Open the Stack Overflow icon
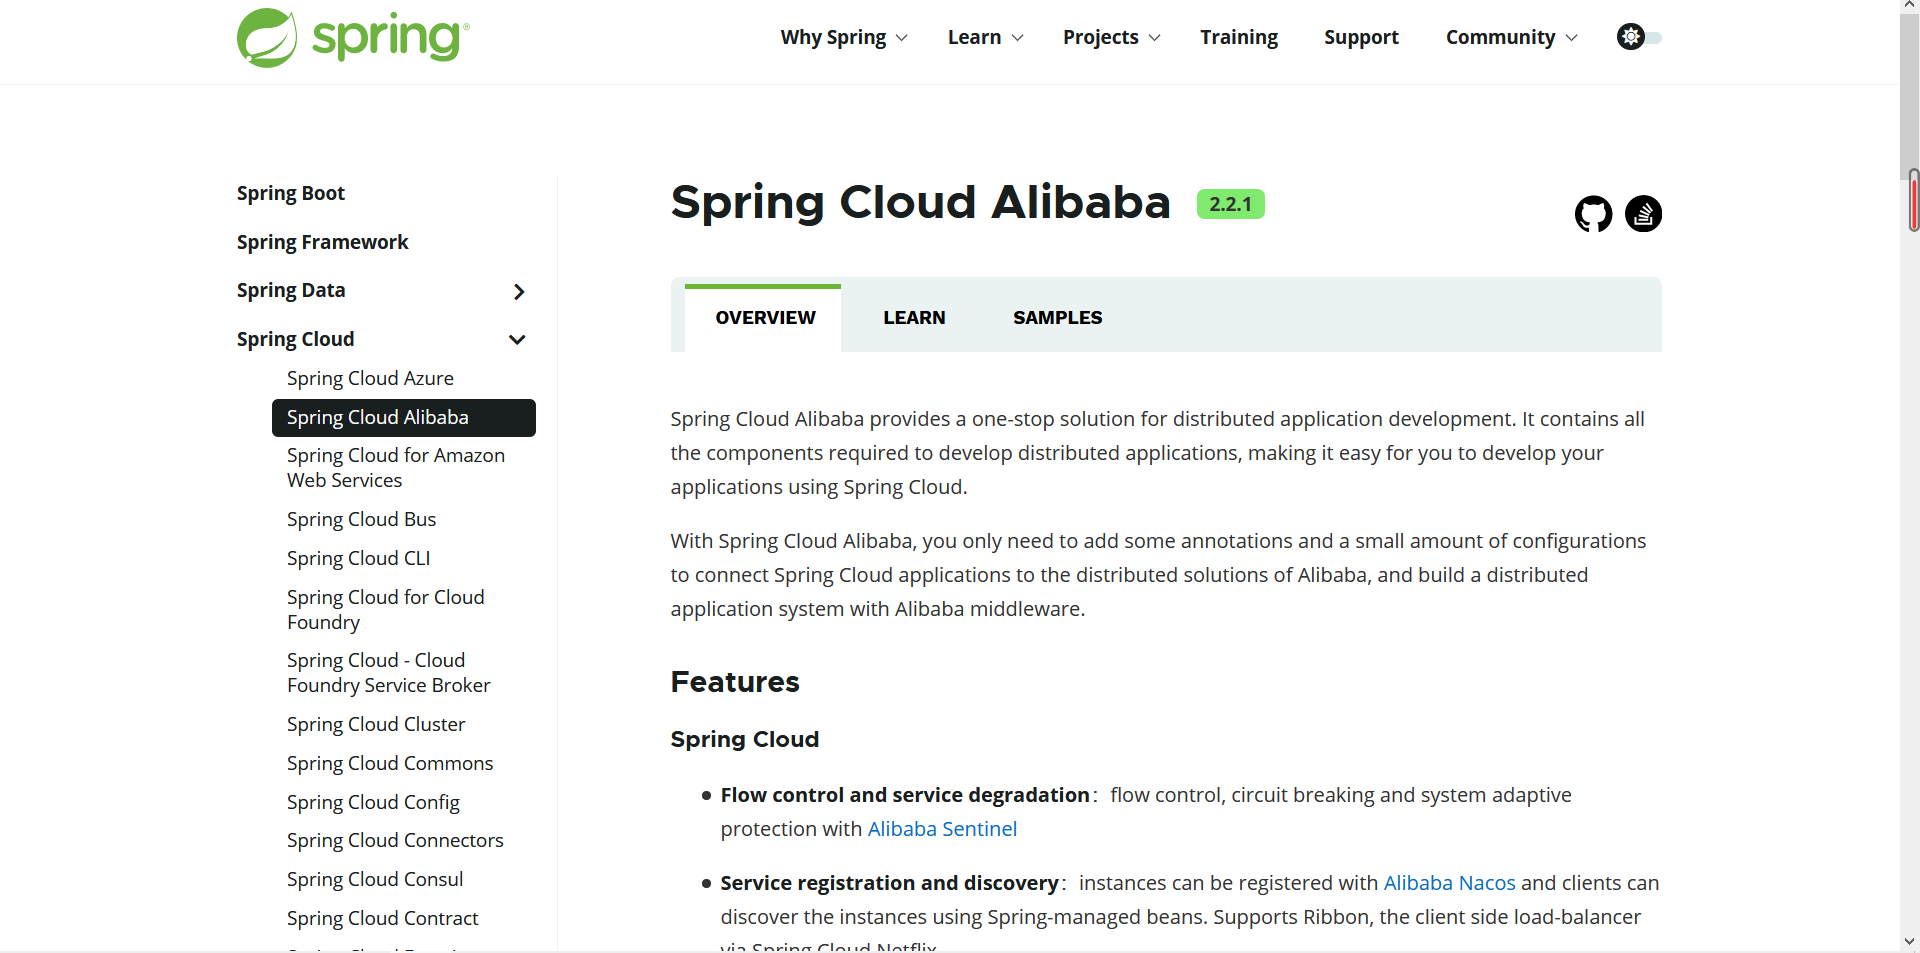This screenshot has height=953, width=1920. tap(1644, 213)
